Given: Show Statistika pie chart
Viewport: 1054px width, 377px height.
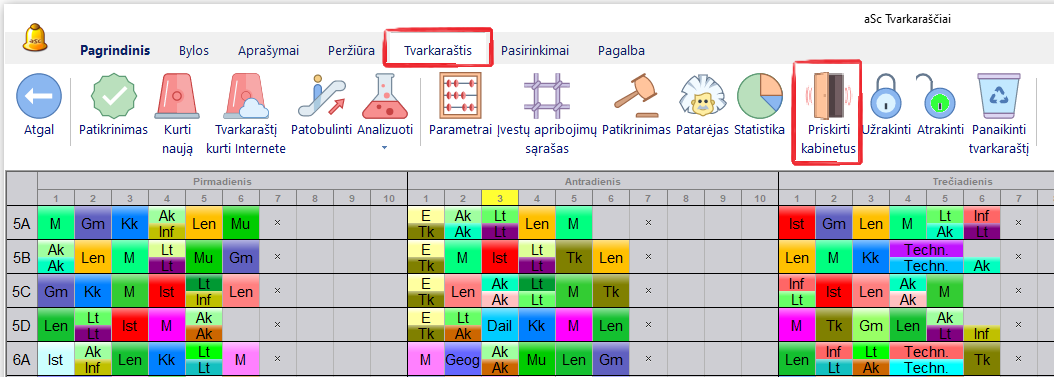Looking at the screenshot, I should 759,96.
